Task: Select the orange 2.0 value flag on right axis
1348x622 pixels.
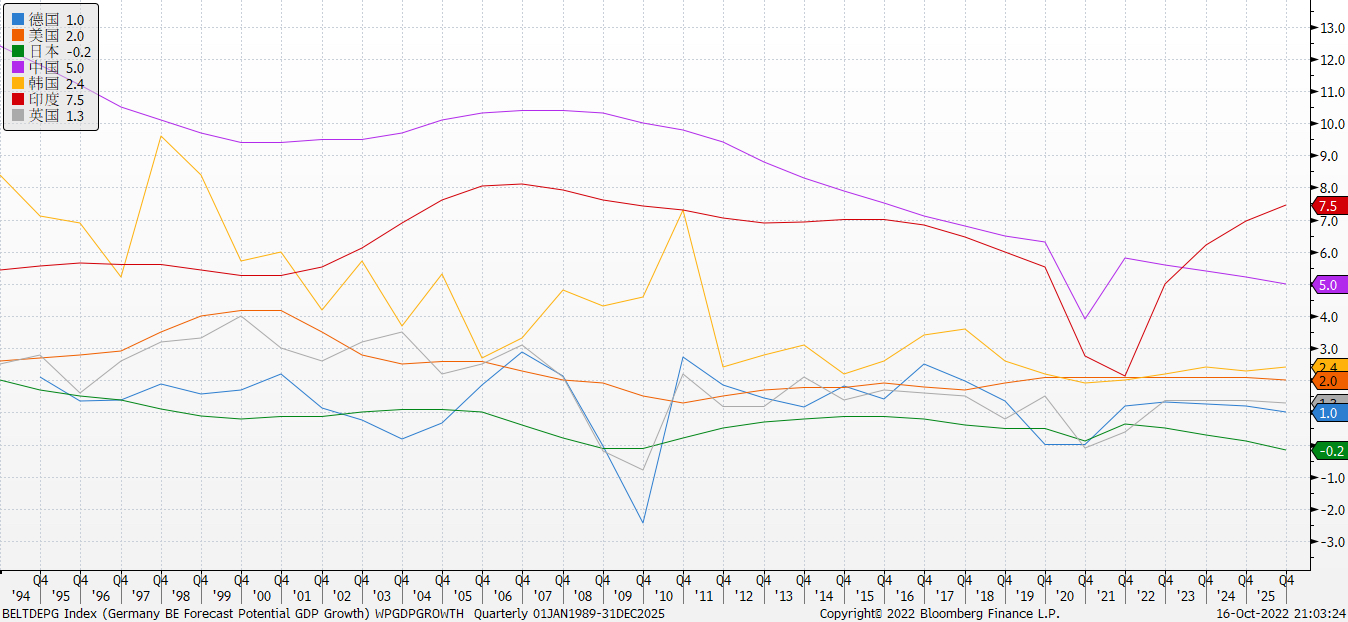Action: point(1327,381)
